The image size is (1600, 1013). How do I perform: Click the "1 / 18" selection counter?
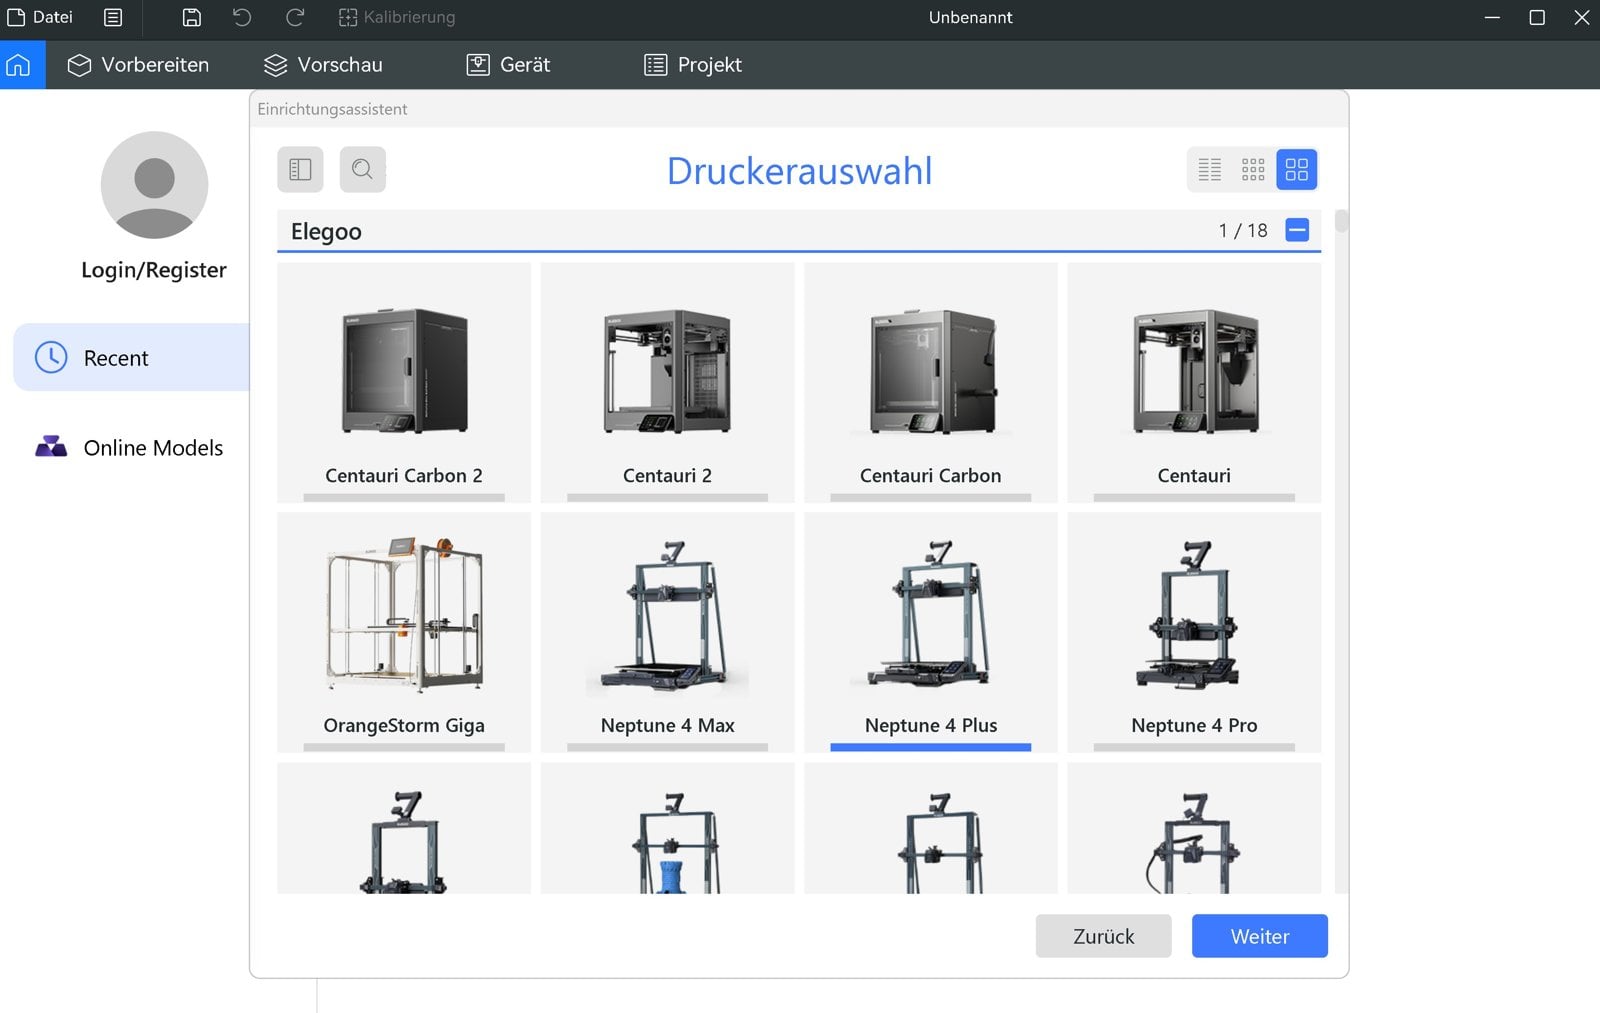[x=1243, y=230]
